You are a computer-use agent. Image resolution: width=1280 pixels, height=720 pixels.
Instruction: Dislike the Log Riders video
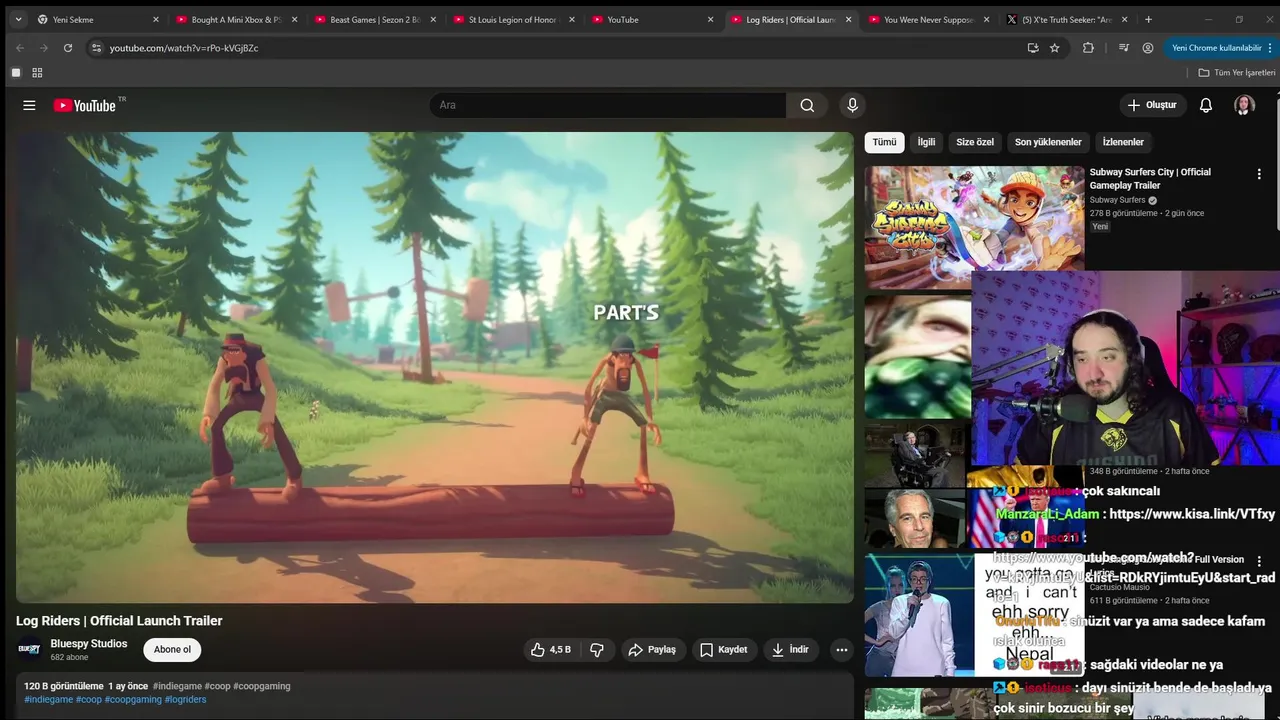[597, 650]
